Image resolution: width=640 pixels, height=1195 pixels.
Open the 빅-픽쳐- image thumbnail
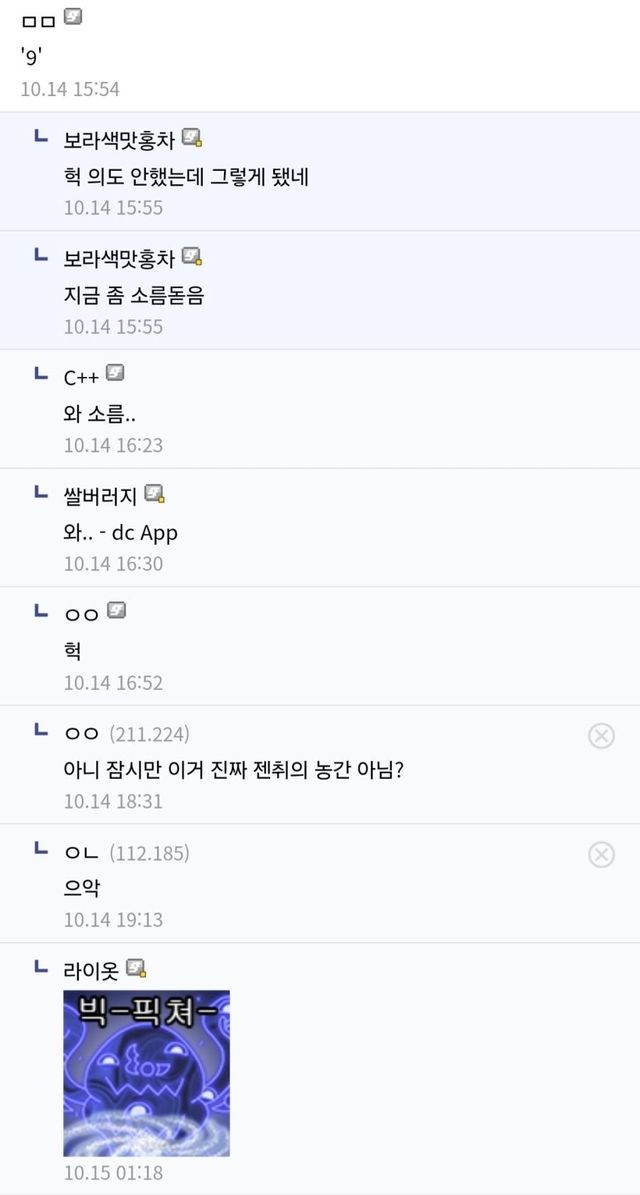[x=147, y=1073]
